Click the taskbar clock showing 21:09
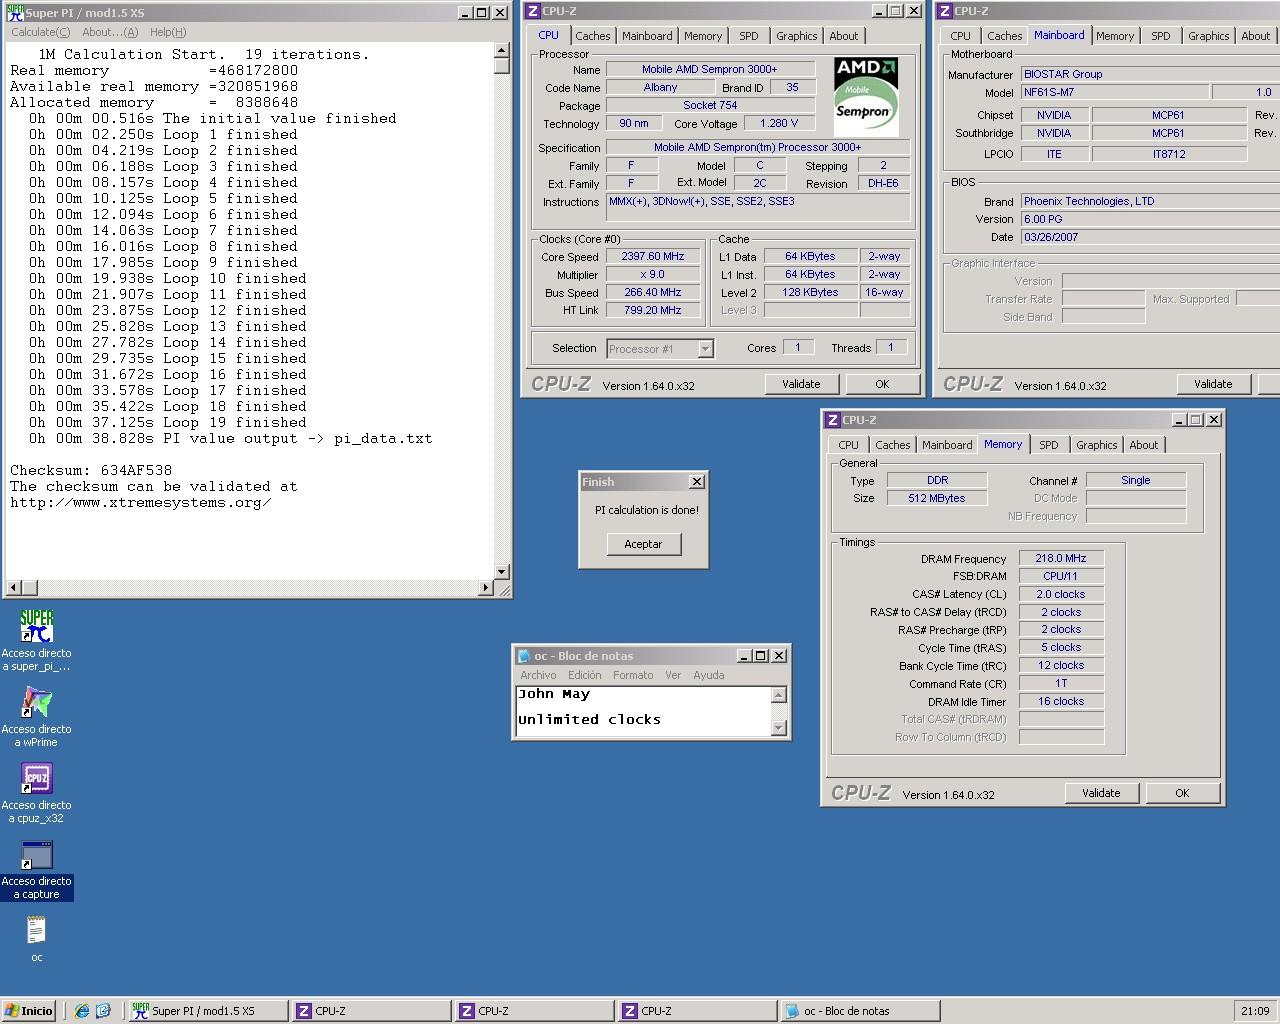Screen dimensions: 1280x1024 coord(1255,1011)
